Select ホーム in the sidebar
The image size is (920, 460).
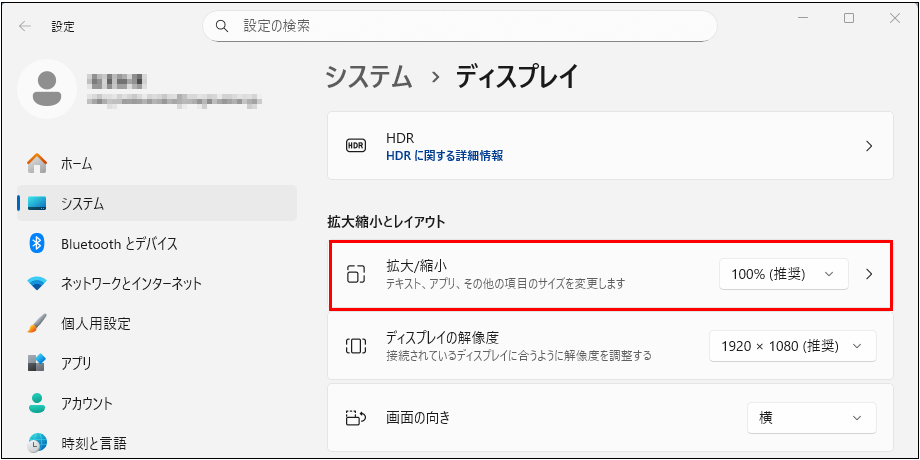76,163
